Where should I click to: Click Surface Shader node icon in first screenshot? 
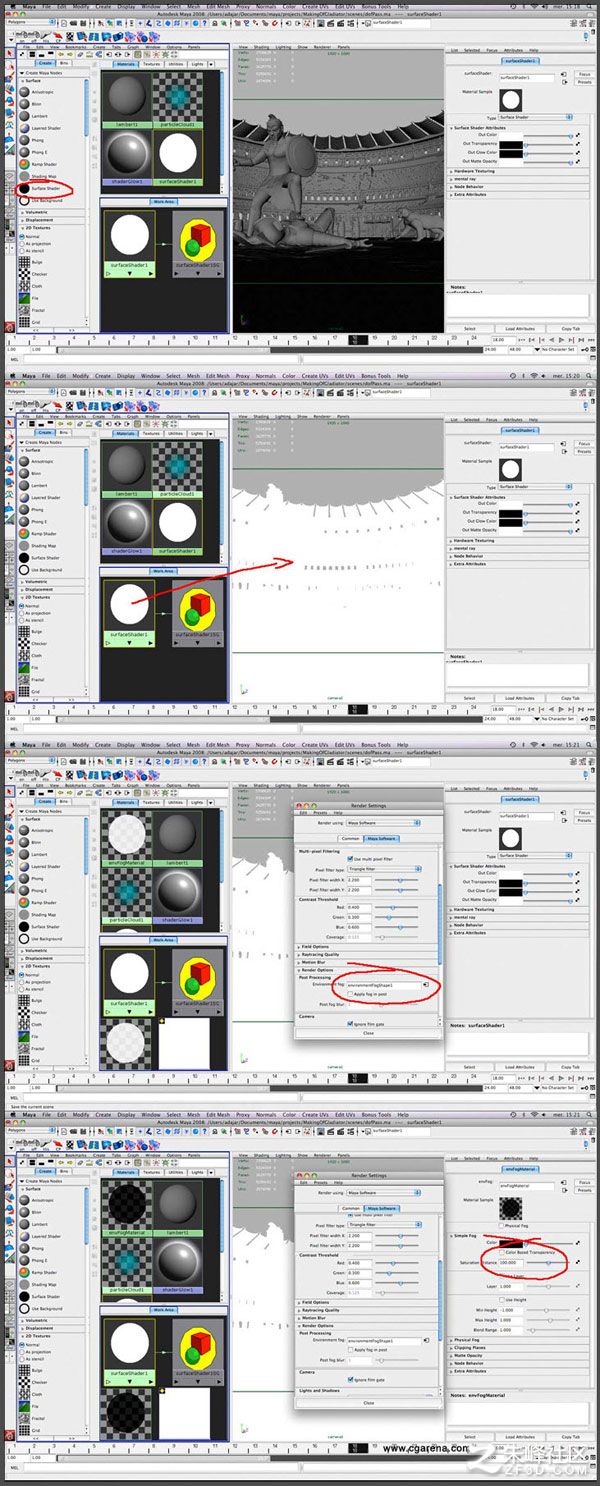point(24,188)
